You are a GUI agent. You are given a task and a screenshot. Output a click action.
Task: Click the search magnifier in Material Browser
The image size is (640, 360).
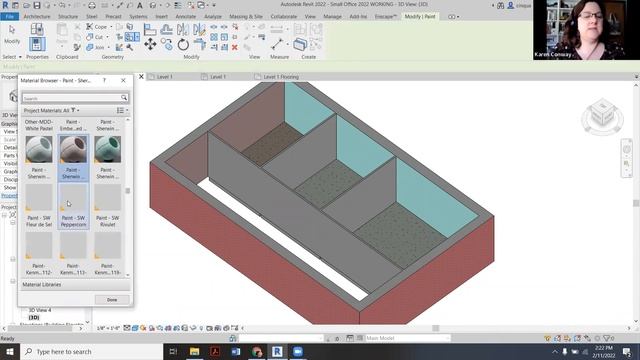click(124, 98)
